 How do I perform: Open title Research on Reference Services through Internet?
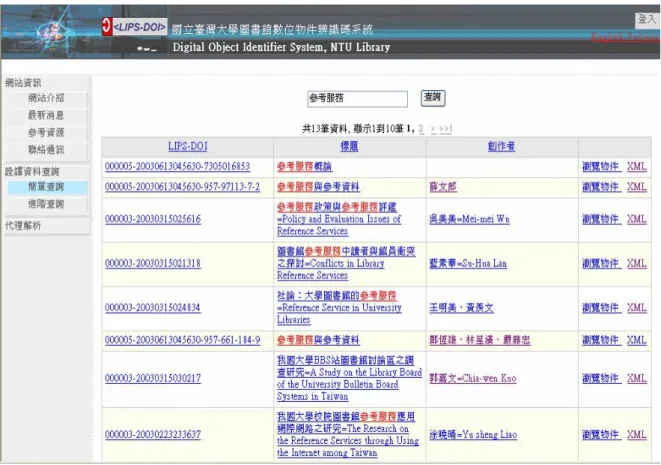[x=348, y=435]
